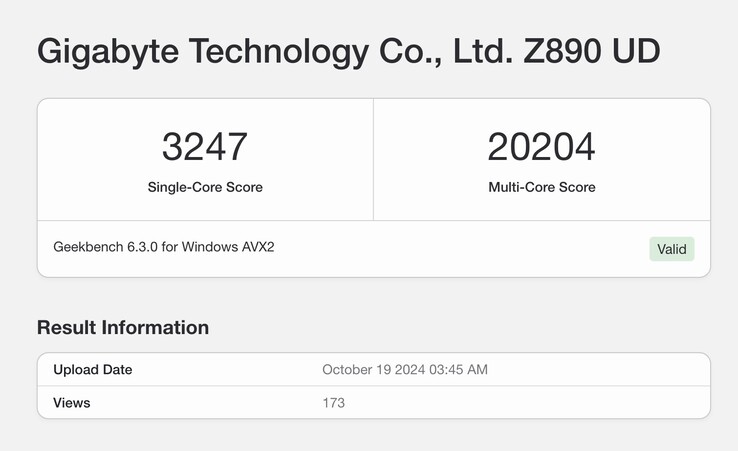Viewport: 738px width, 451px height.
Task: Click the 3247 single-core score number
Action: pyautogui.click(x=205, y=147)
